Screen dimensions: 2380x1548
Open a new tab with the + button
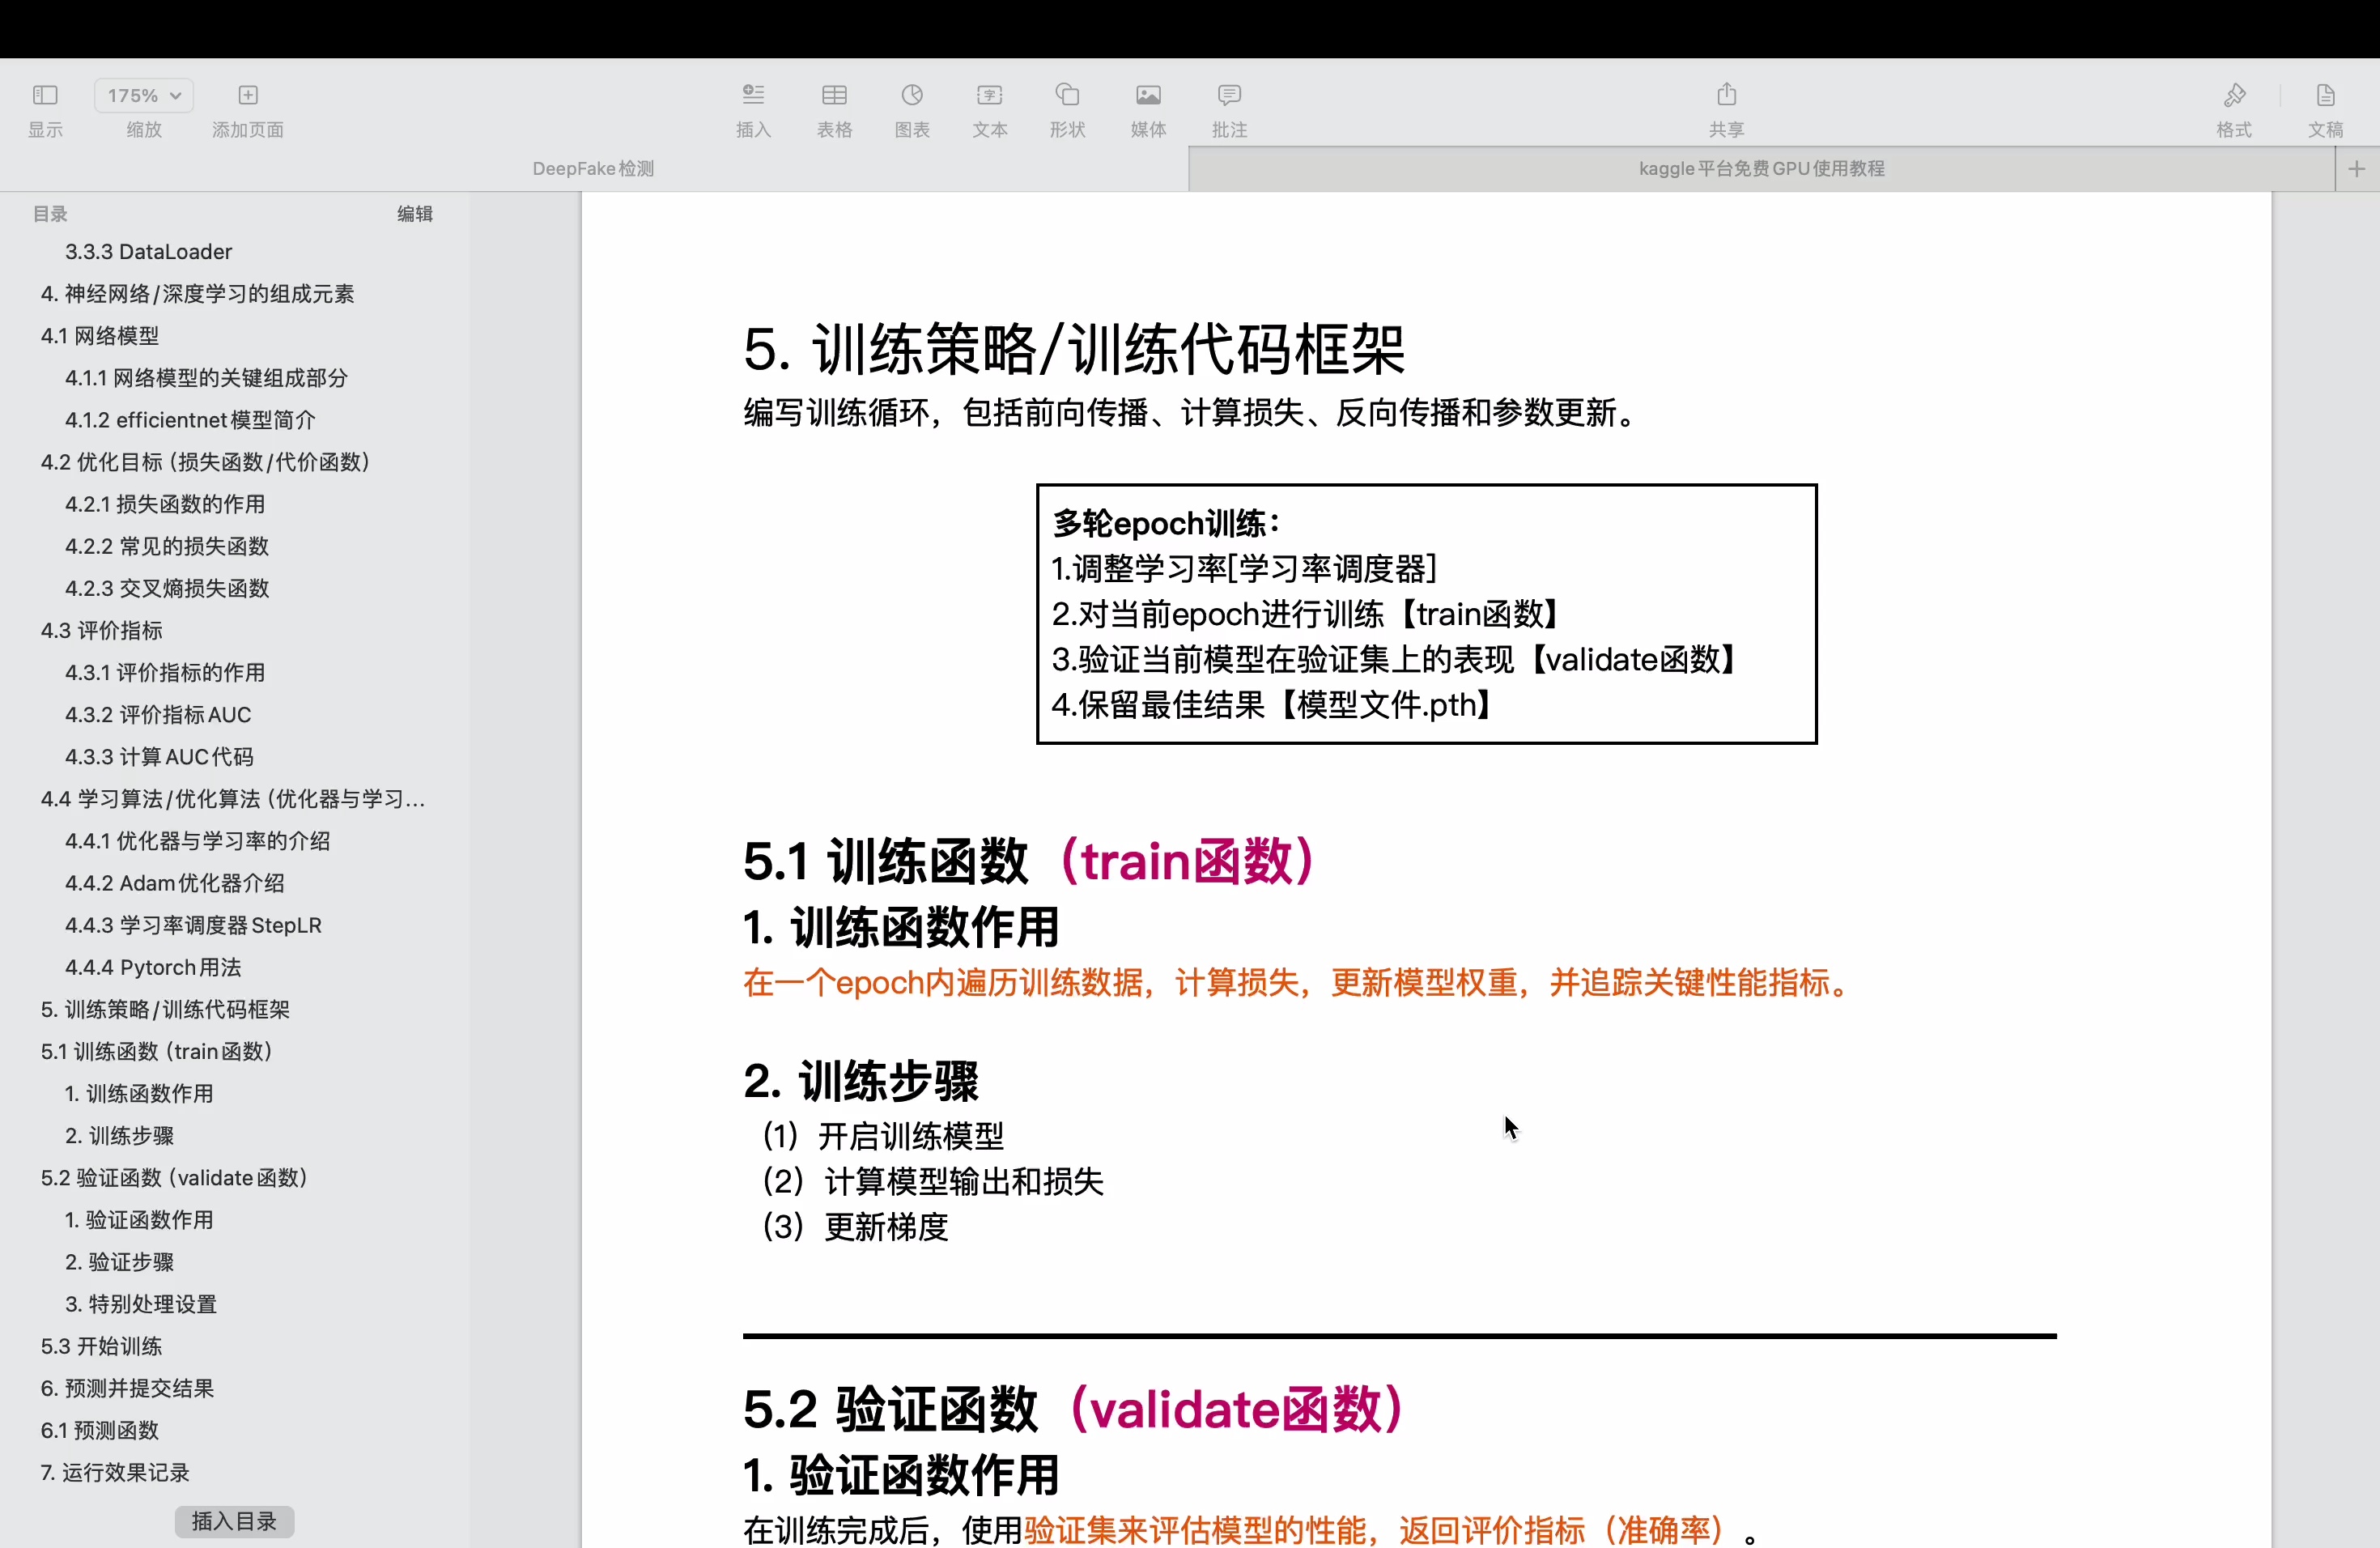point(2357,168)
